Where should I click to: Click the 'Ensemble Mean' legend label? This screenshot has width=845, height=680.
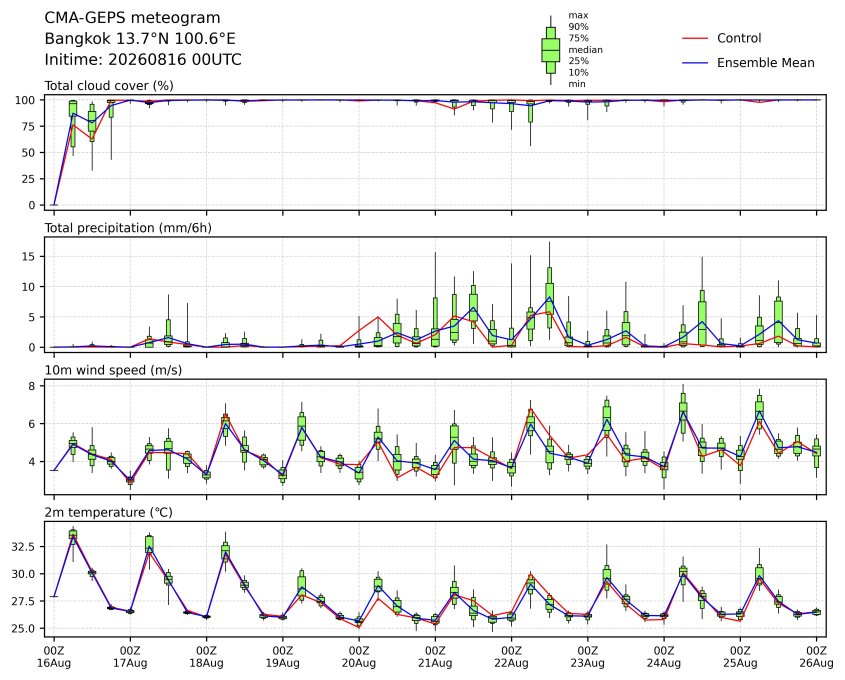pyautogui.click(x=766, y=63)
